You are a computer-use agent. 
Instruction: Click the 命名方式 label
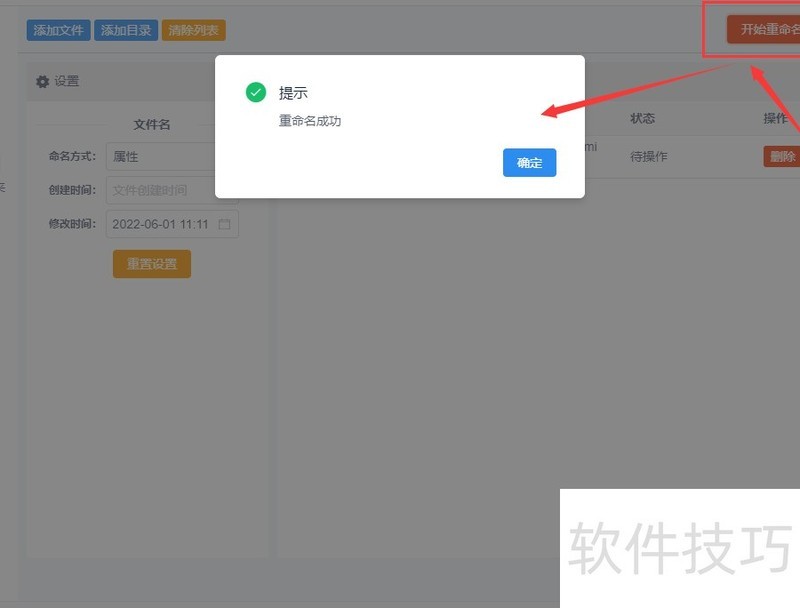72,156
